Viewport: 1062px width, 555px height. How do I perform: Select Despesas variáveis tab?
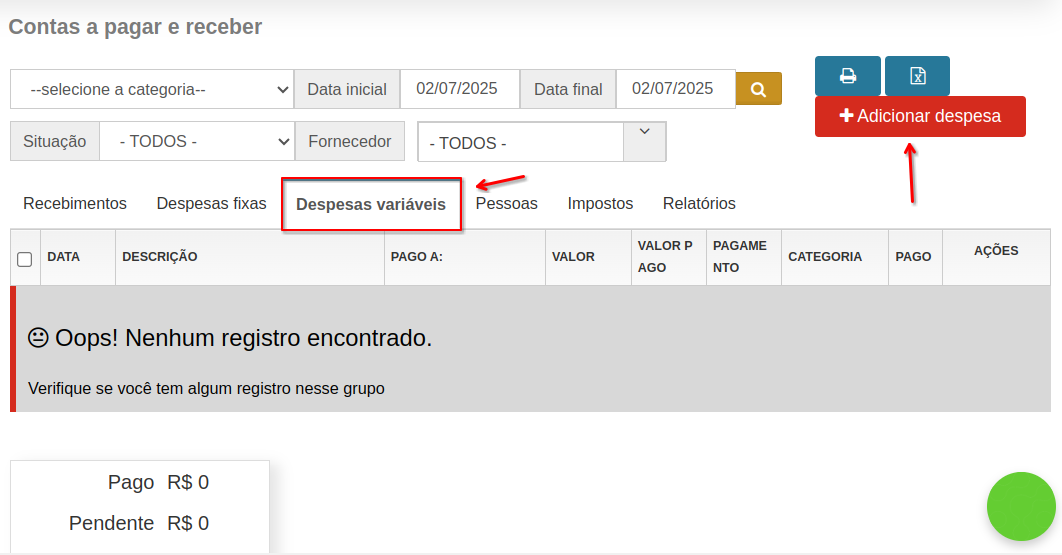[x=370, y=205]
